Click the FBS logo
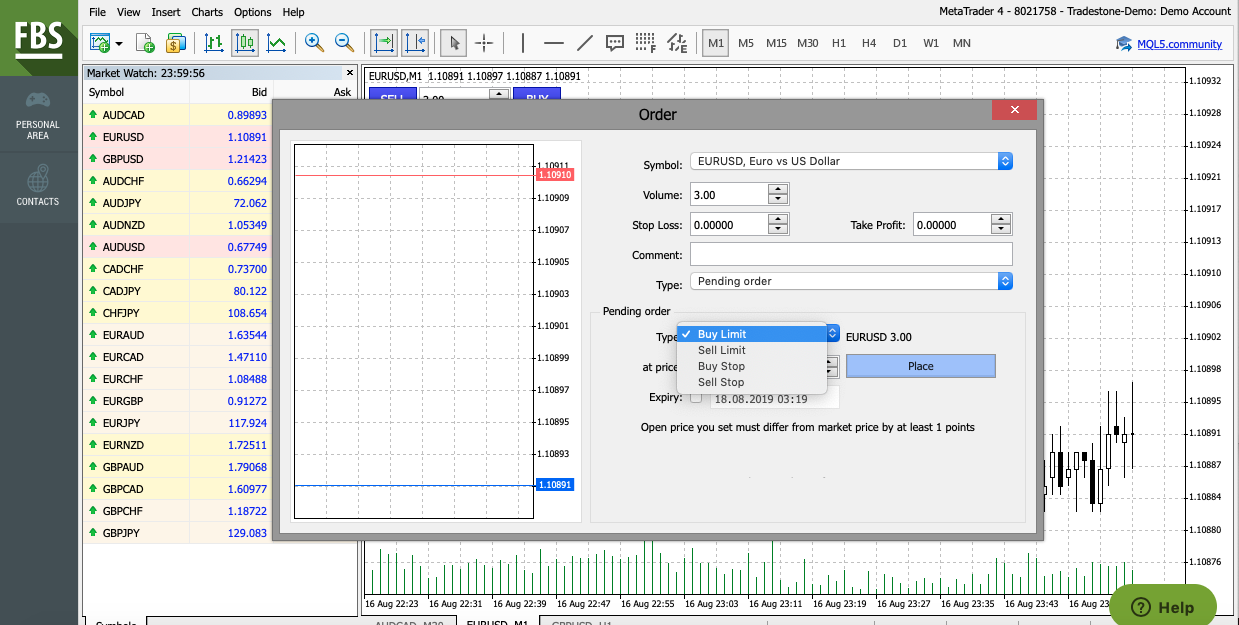The width and height of the screenshot is (1239, 625). (38, 38)
